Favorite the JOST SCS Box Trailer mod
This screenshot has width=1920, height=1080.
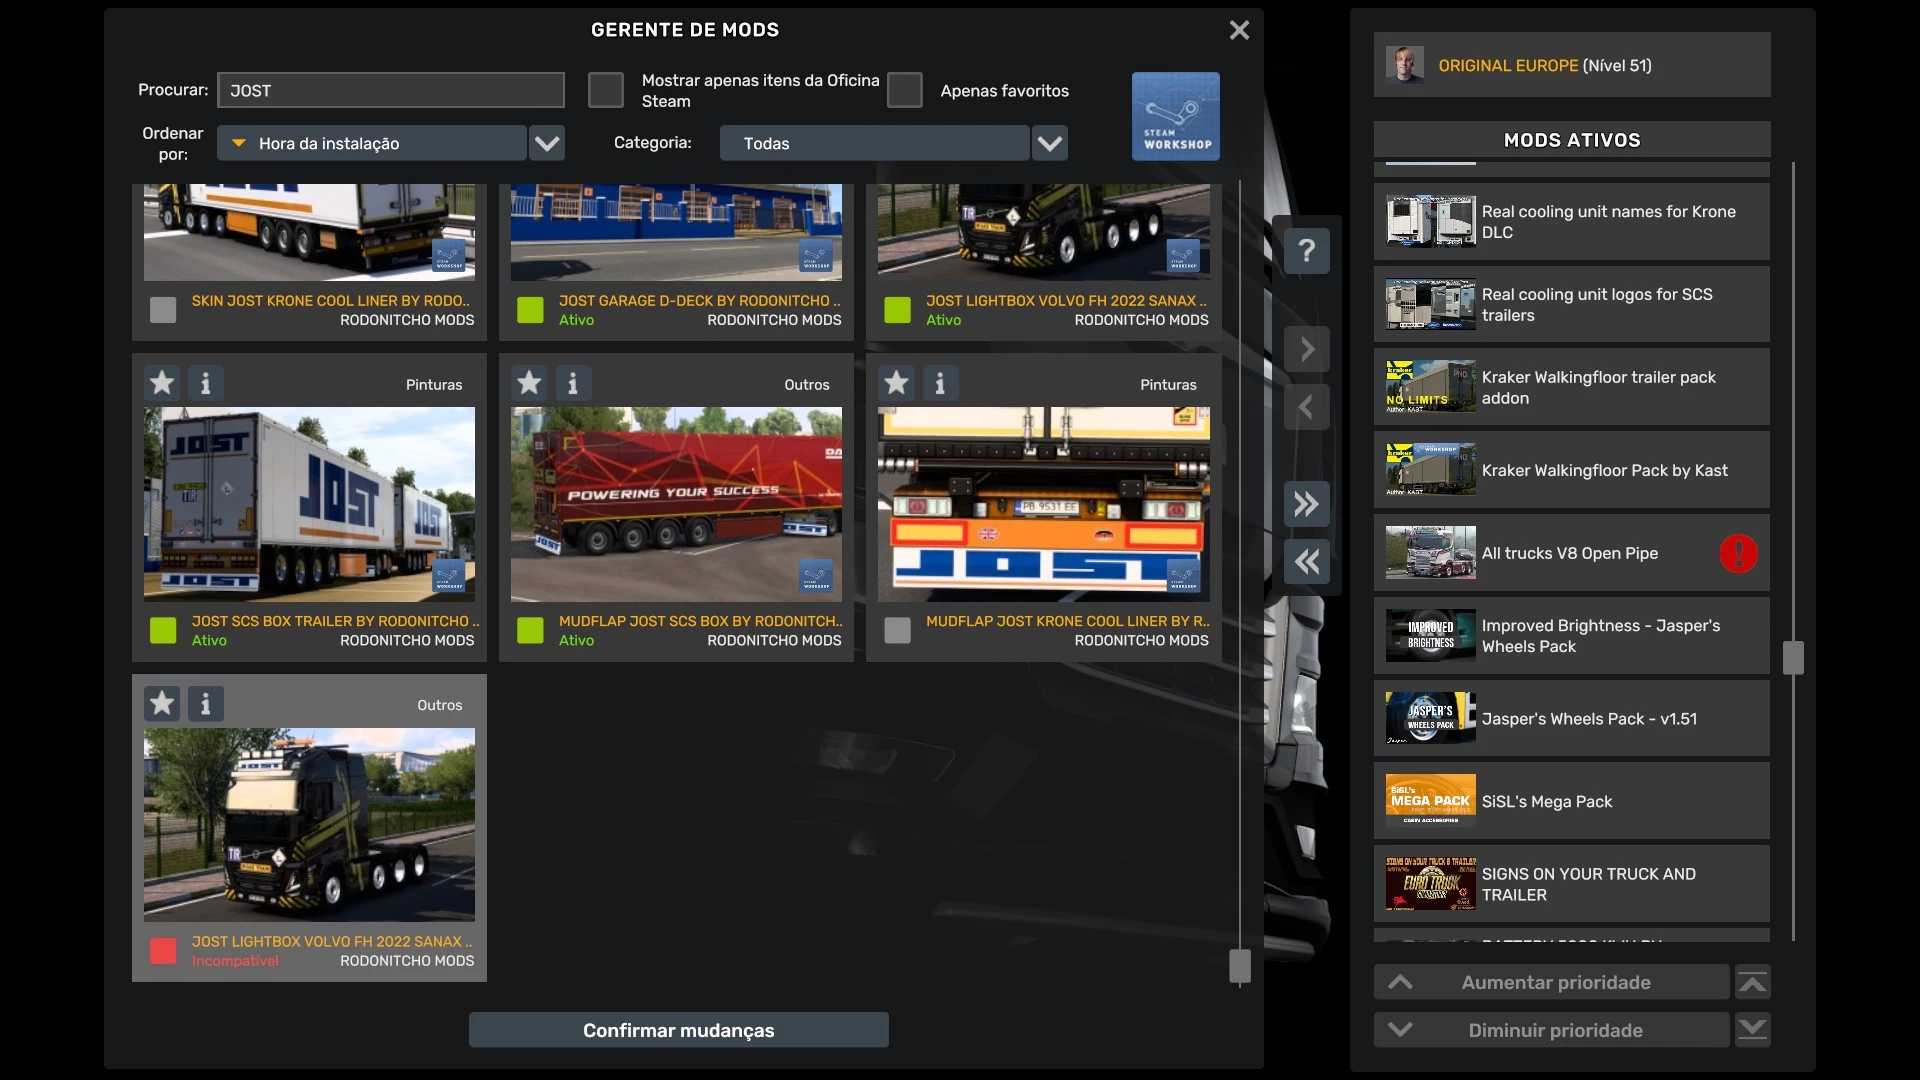[x=162, y=383]
